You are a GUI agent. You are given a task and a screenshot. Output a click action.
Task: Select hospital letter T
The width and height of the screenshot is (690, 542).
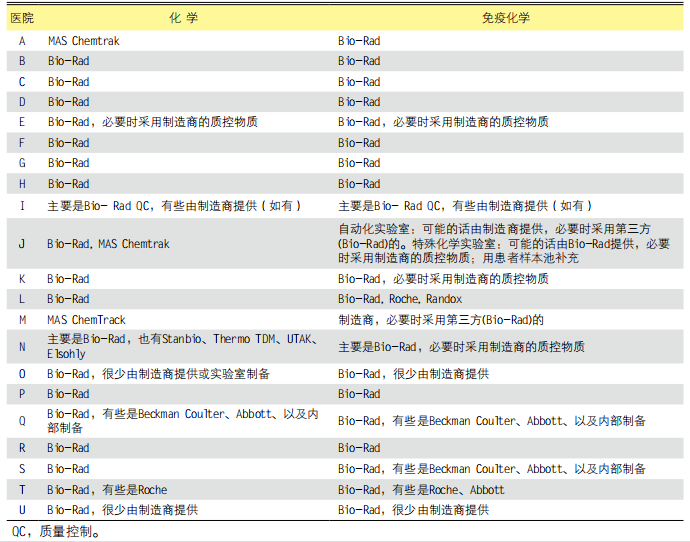pos(22,490)
